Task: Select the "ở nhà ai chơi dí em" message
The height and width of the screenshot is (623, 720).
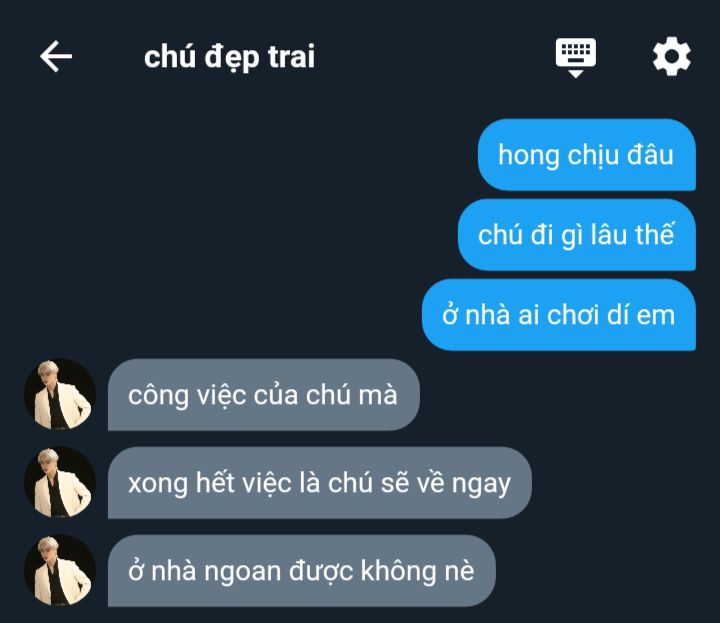Action: [559, 314]
